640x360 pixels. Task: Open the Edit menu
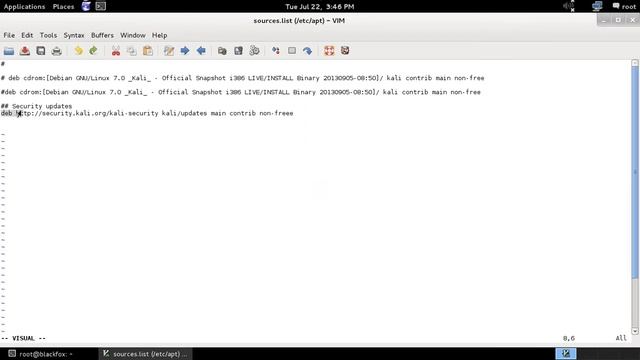[x=27, y=36]
